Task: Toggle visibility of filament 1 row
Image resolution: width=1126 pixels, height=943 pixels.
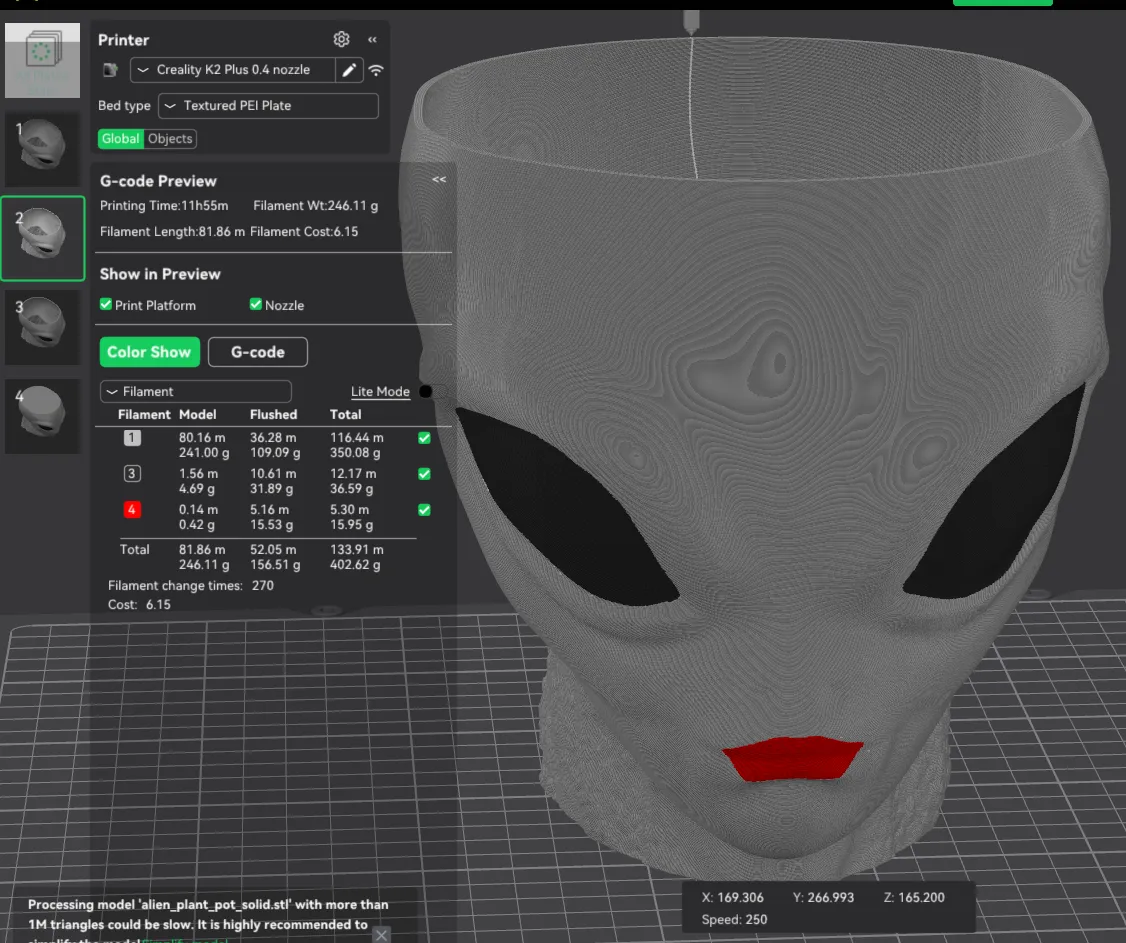Action: pyautogui.click(x=424, y=438)
